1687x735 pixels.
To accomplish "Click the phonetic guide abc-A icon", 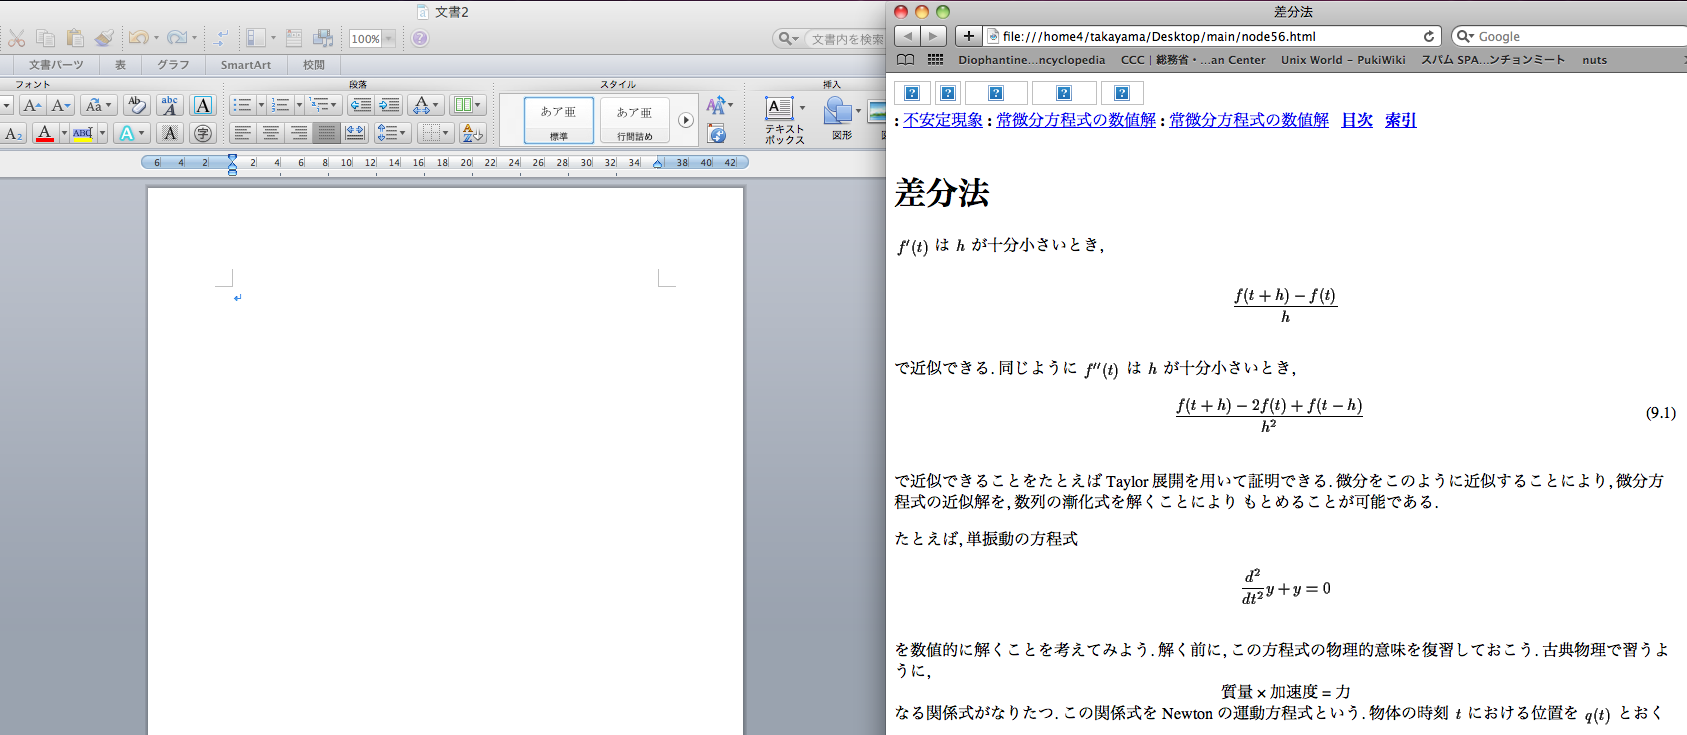I will 170,105.
